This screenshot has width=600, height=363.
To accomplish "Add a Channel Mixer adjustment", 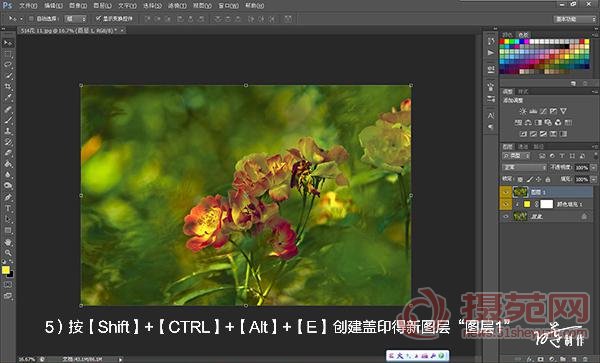I will (558, 122).
